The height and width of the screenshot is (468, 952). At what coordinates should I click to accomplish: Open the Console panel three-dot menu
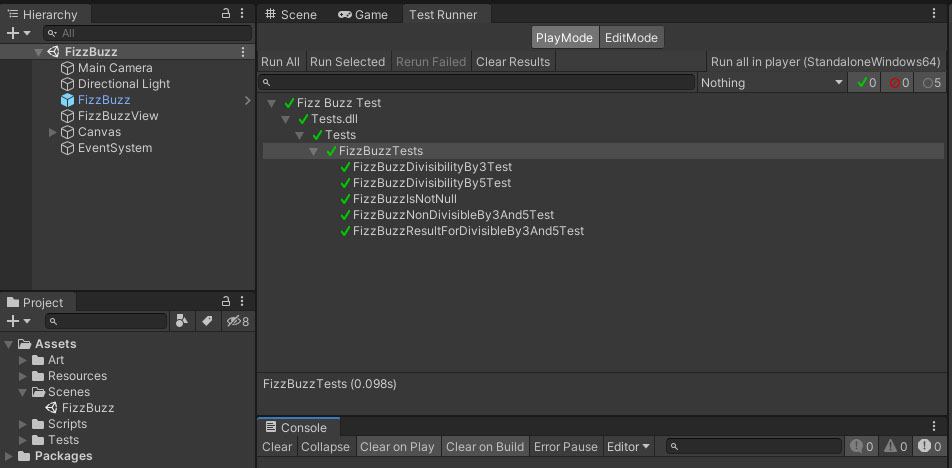[x=936, y=427]
